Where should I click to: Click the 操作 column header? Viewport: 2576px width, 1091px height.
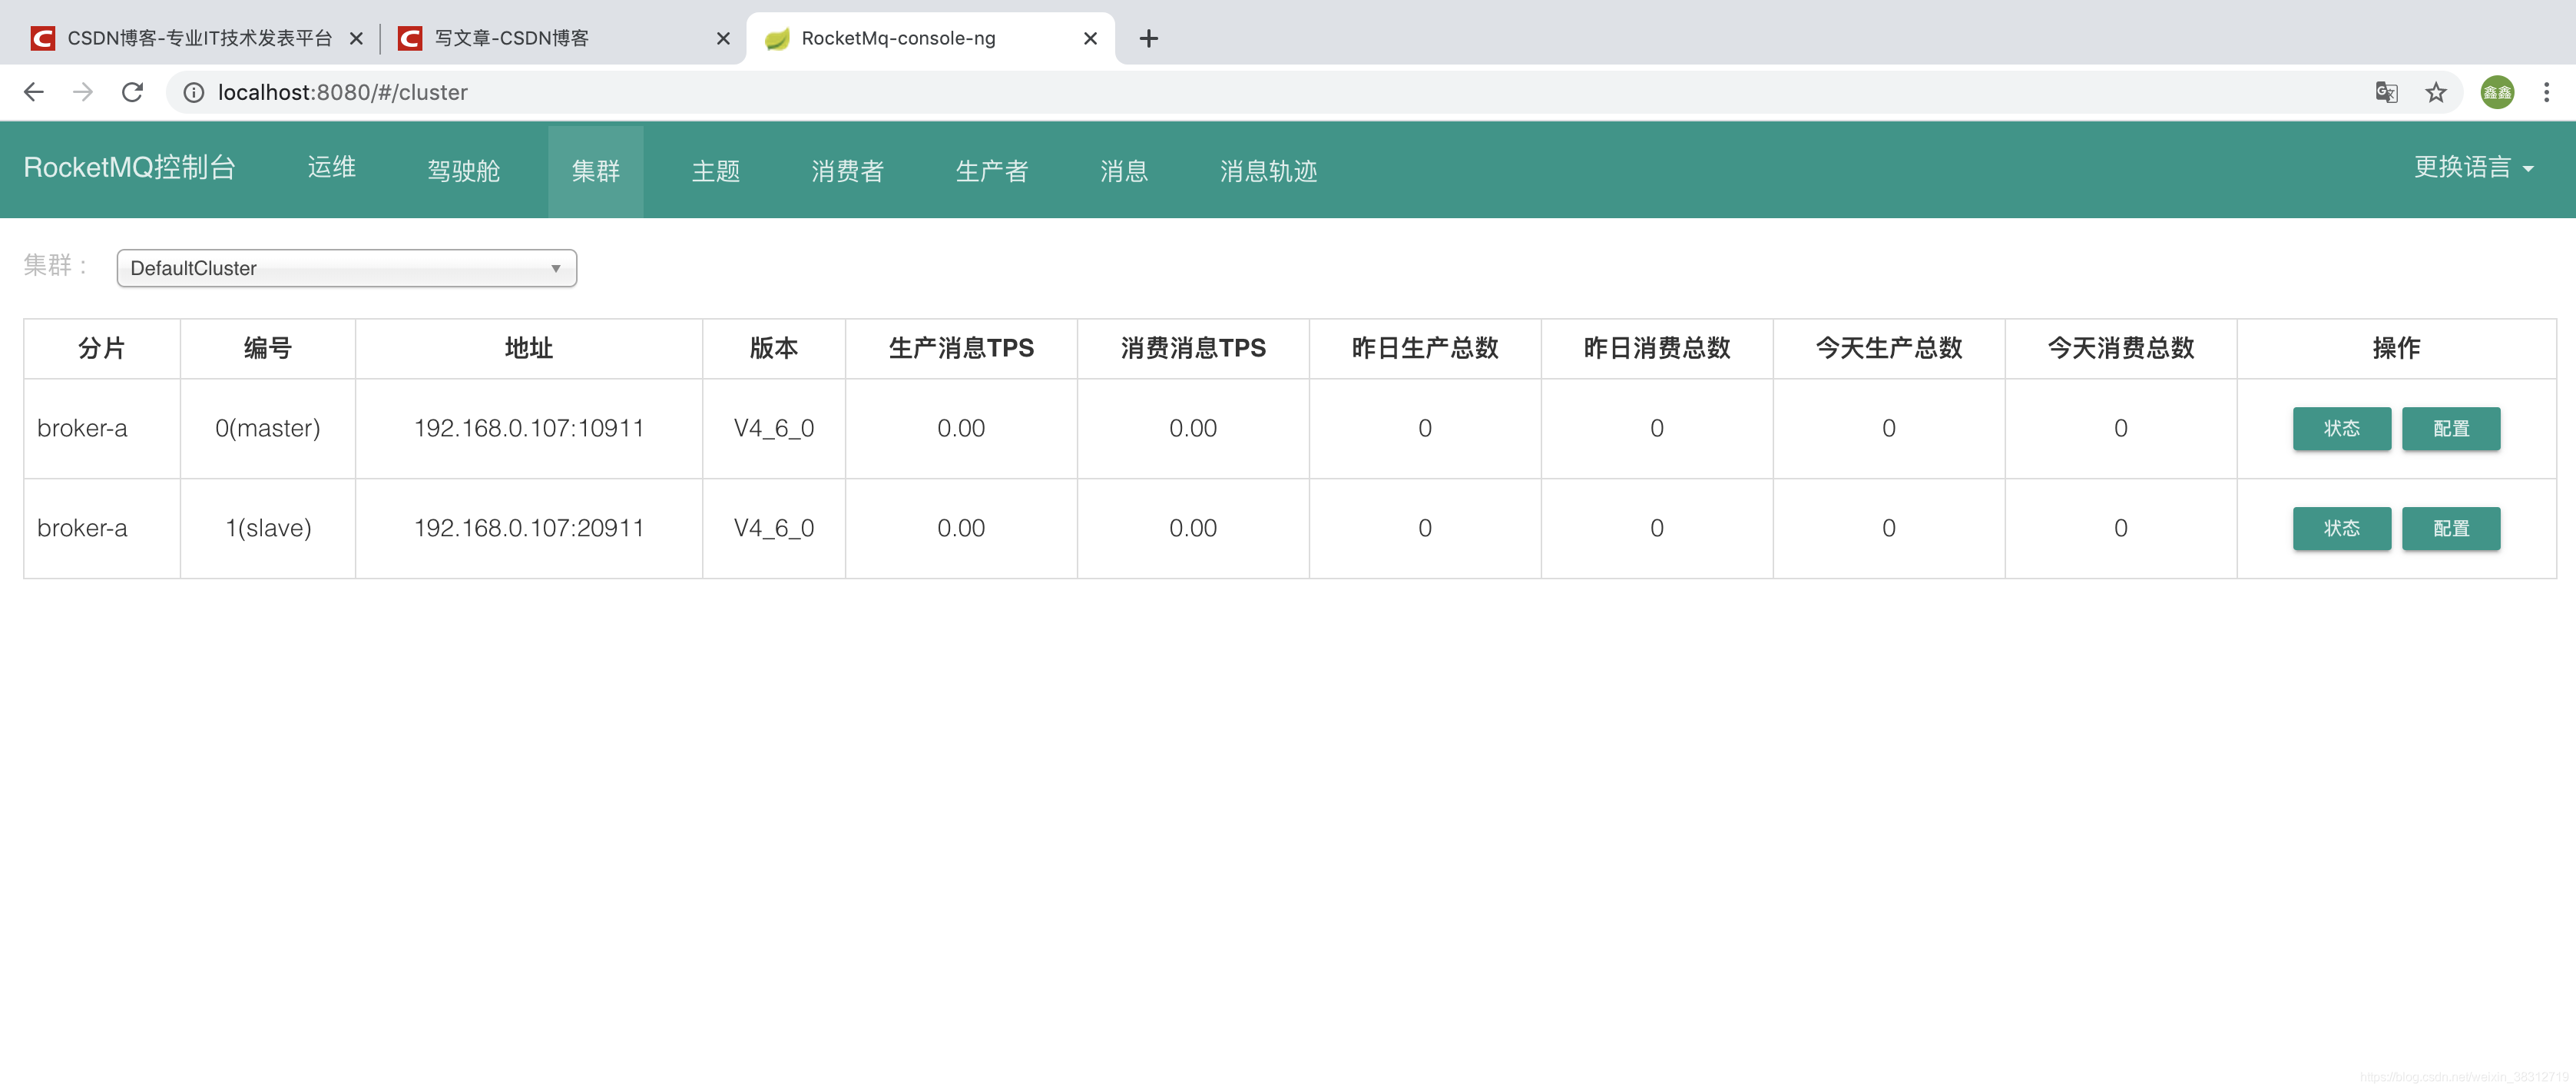point(2396,348)
